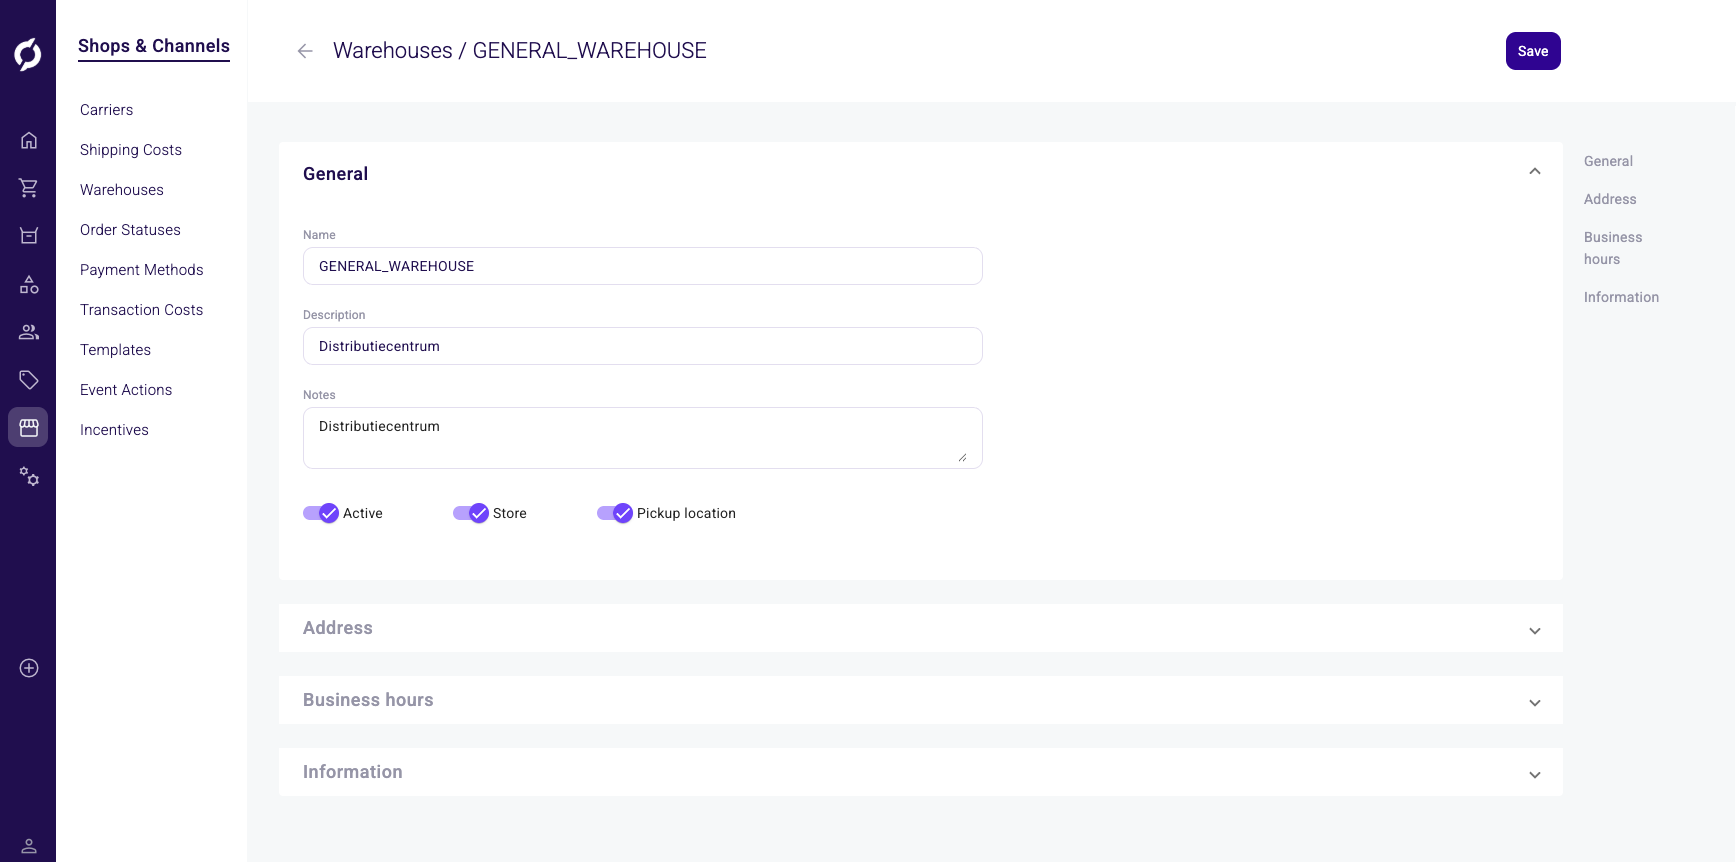Turn off the Store toggle
The width and height of the screenshot is (1736, 862).
[471, 513]
